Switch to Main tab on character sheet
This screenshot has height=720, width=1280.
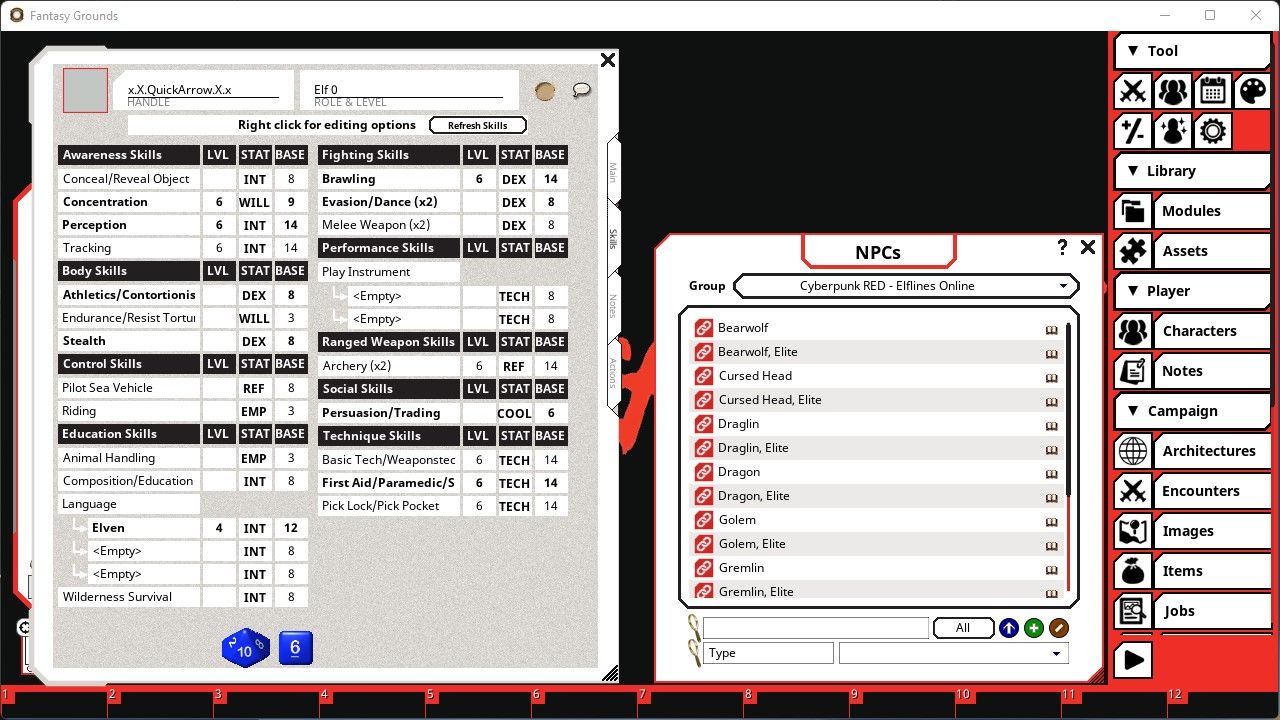click(x=613, y=171)
